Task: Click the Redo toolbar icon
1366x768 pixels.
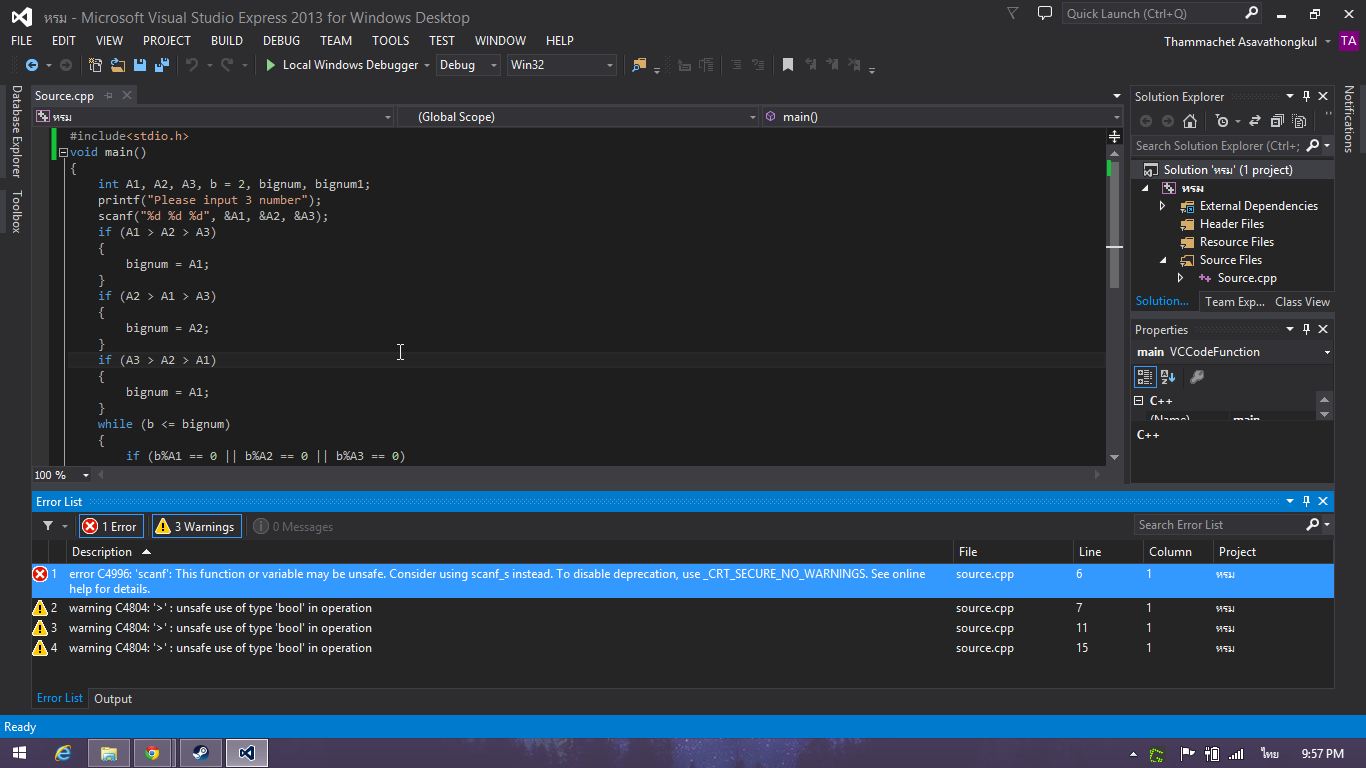Action: pos(227,65)
